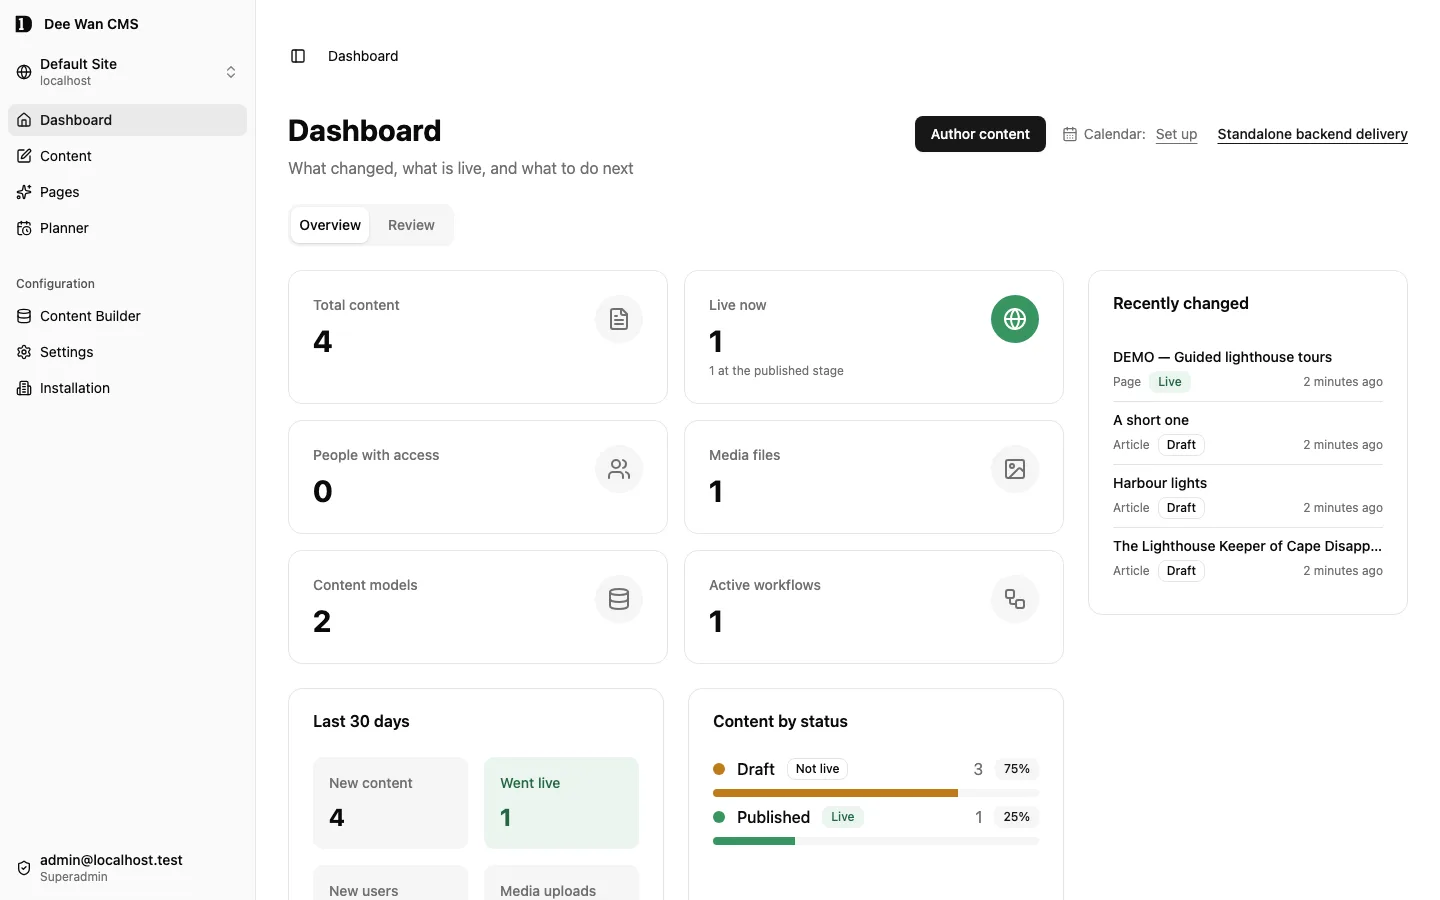Screen dimensions: 1440x900
Task: Click the People with access users icon
Action: tap(619, 469)
